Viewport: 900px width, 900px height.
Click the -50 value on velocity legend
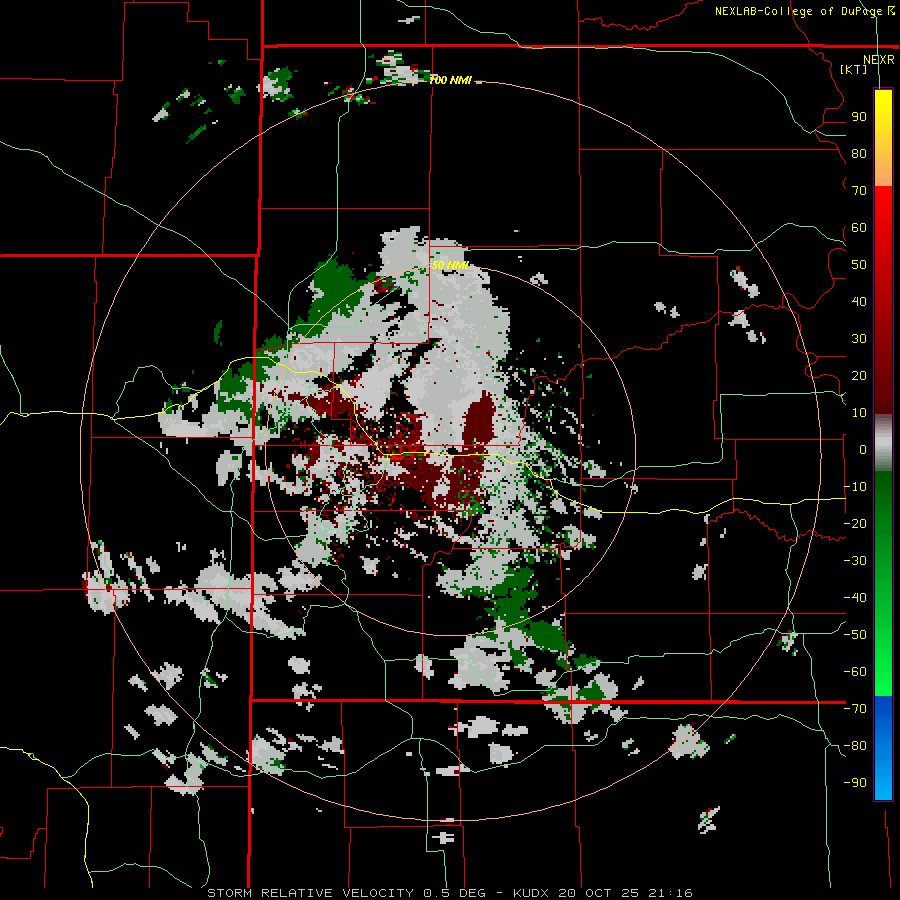coord(855,635)
